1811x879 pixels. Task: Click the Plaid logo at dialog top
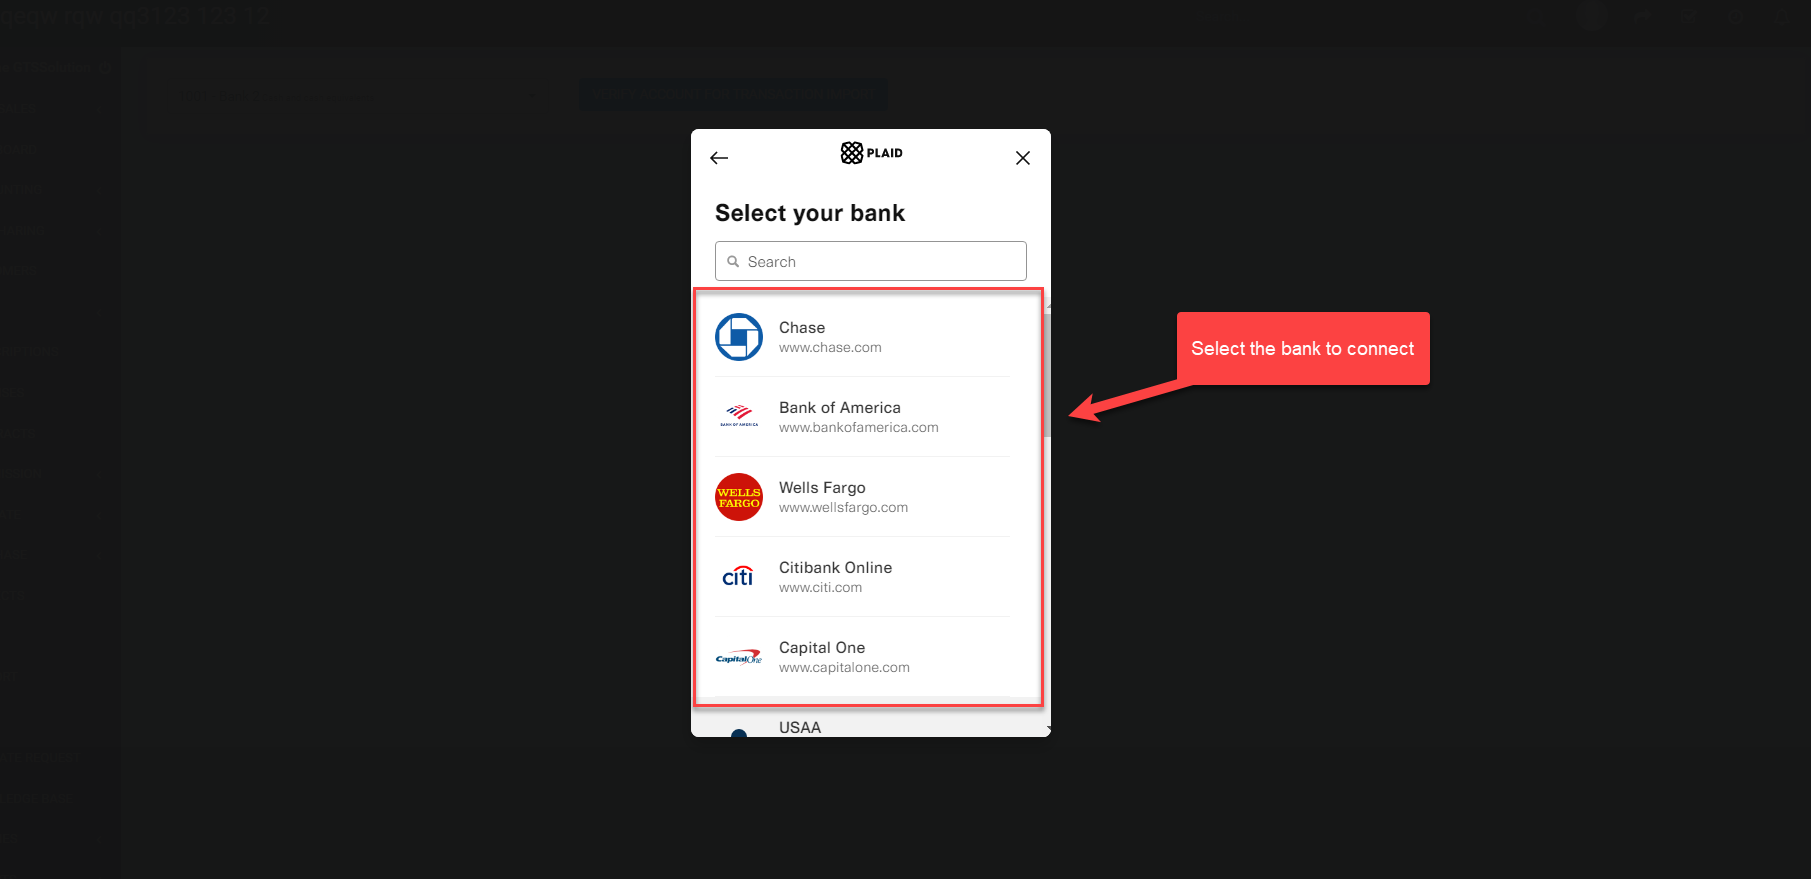pyautogui.click(x=871, y=153)
